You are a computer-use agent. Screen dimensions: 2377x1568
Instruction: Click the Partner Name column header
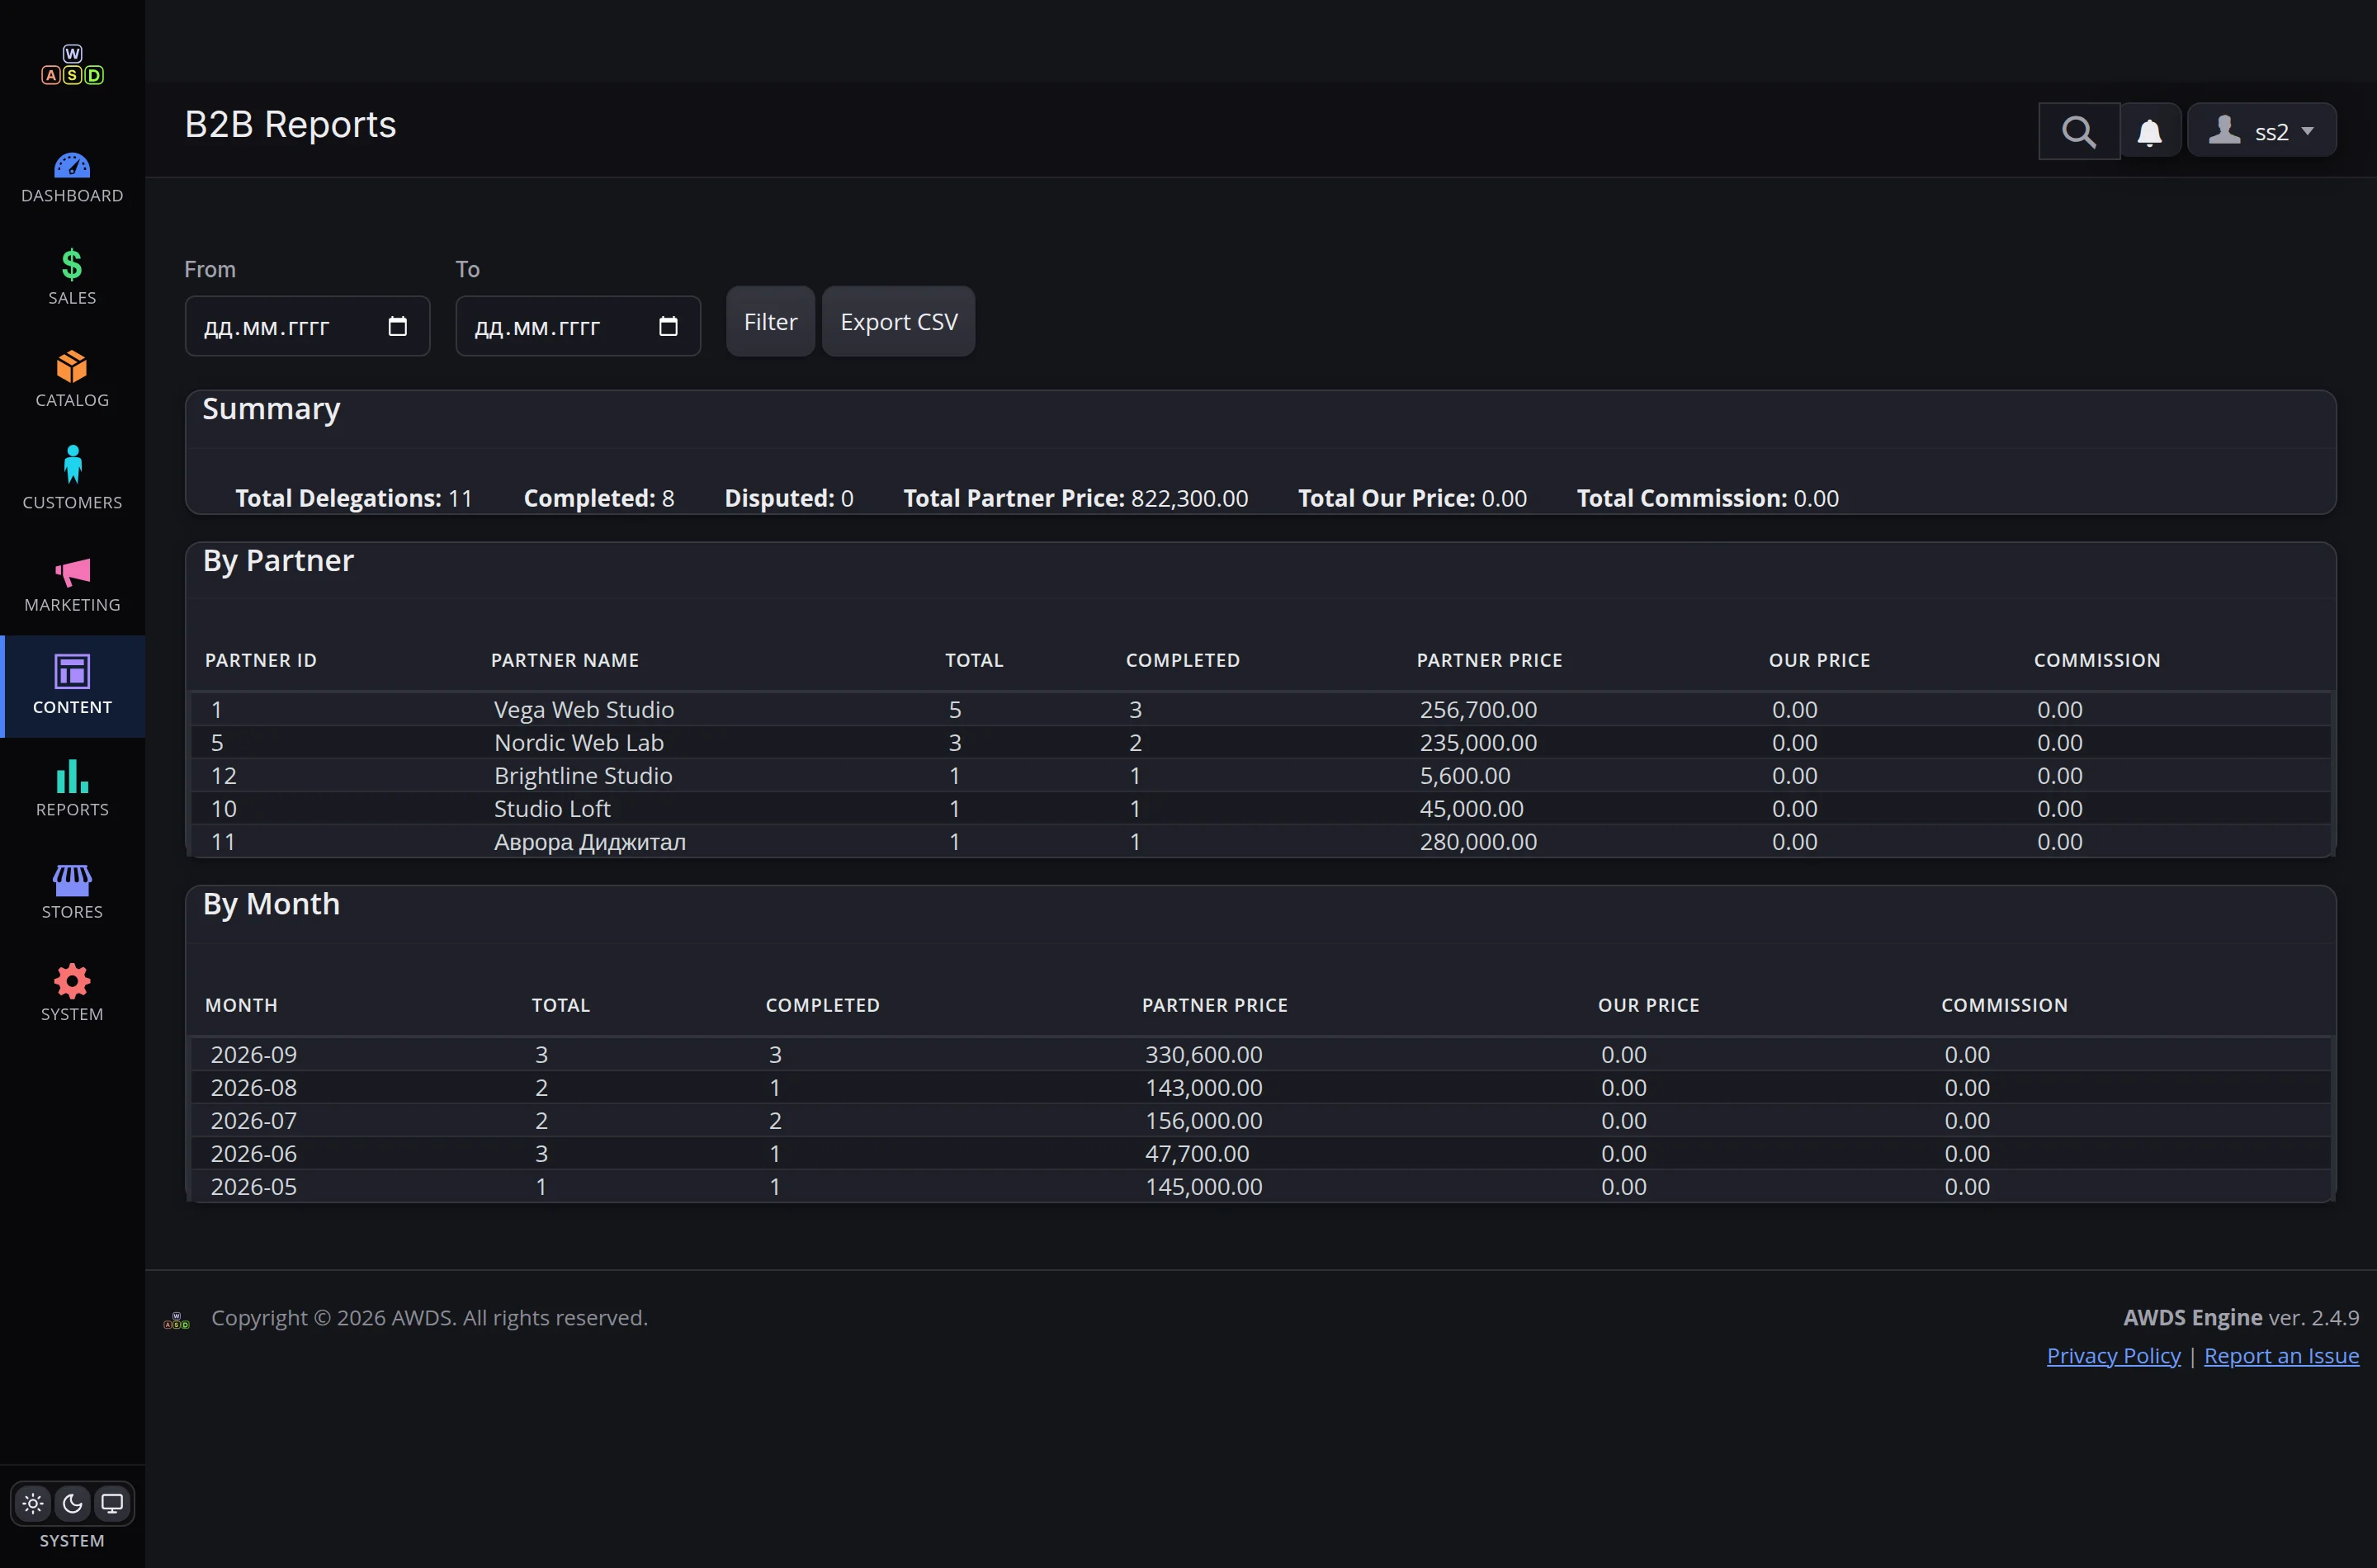pos(565,660)
